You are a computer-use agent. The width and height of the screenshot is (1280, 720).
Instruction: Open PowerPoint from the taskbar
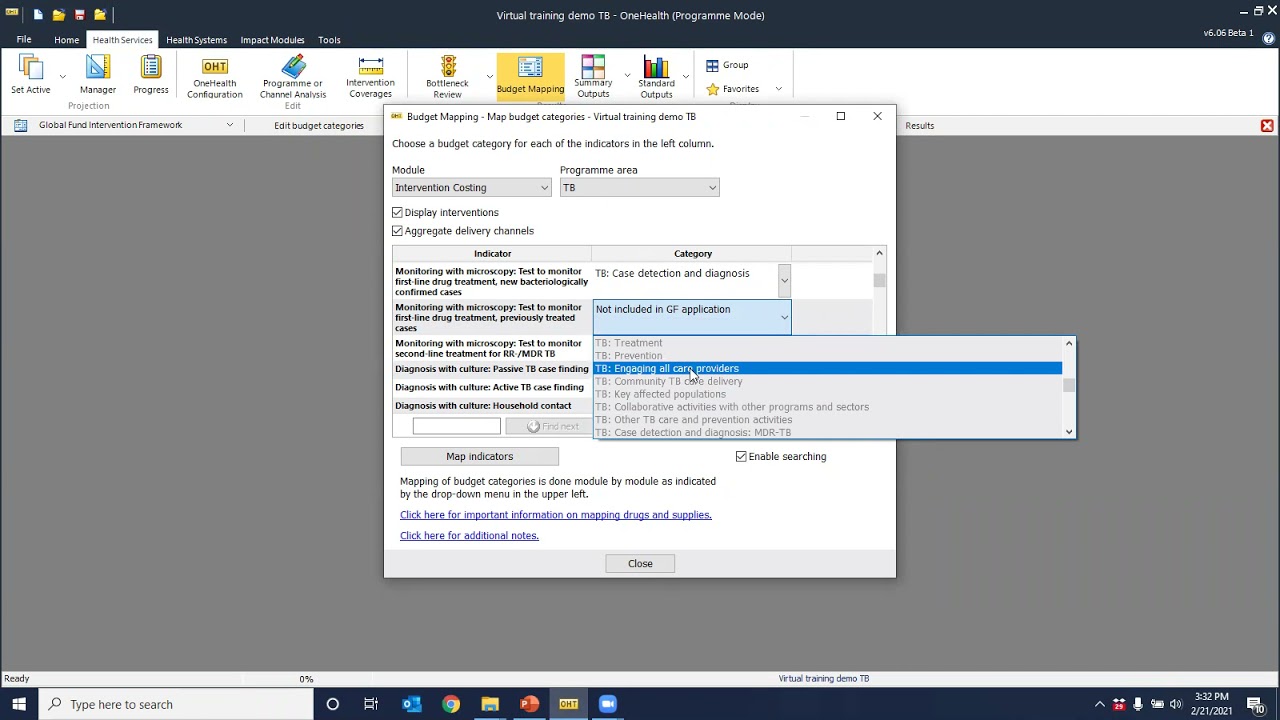click(529, 704)
